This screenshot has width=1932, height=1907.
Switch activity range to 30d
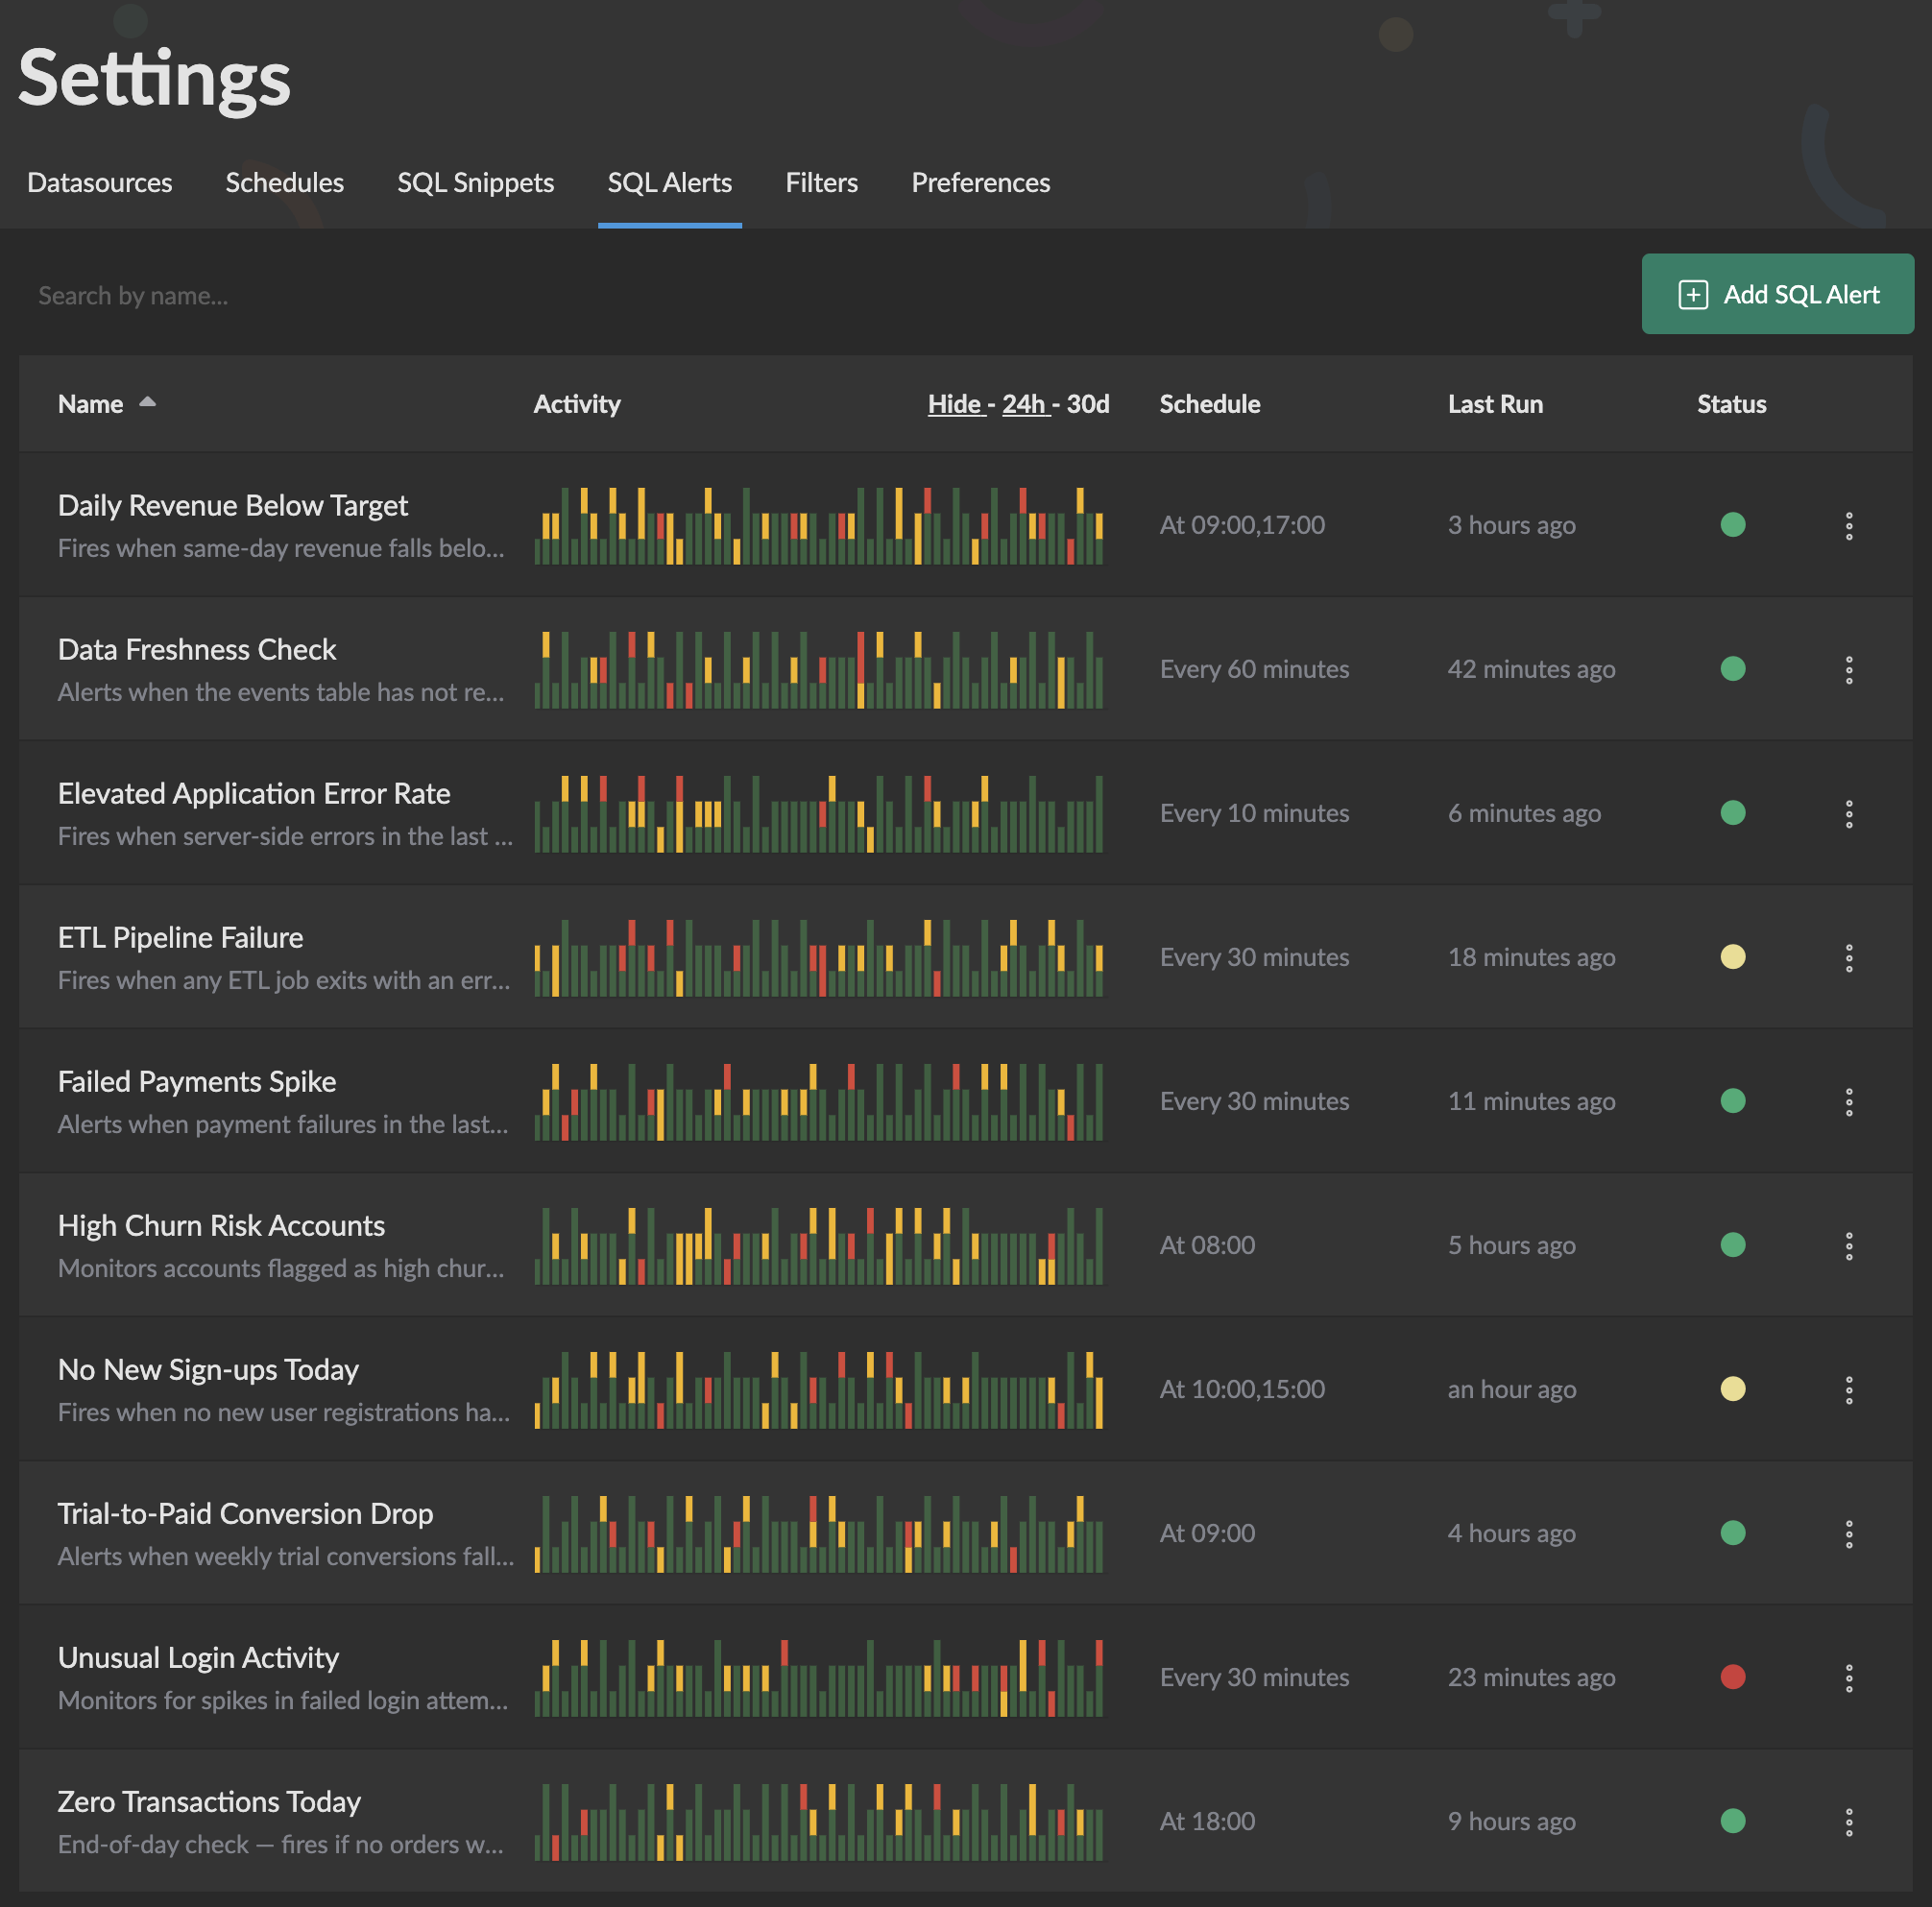click(x=1088, y=404)
